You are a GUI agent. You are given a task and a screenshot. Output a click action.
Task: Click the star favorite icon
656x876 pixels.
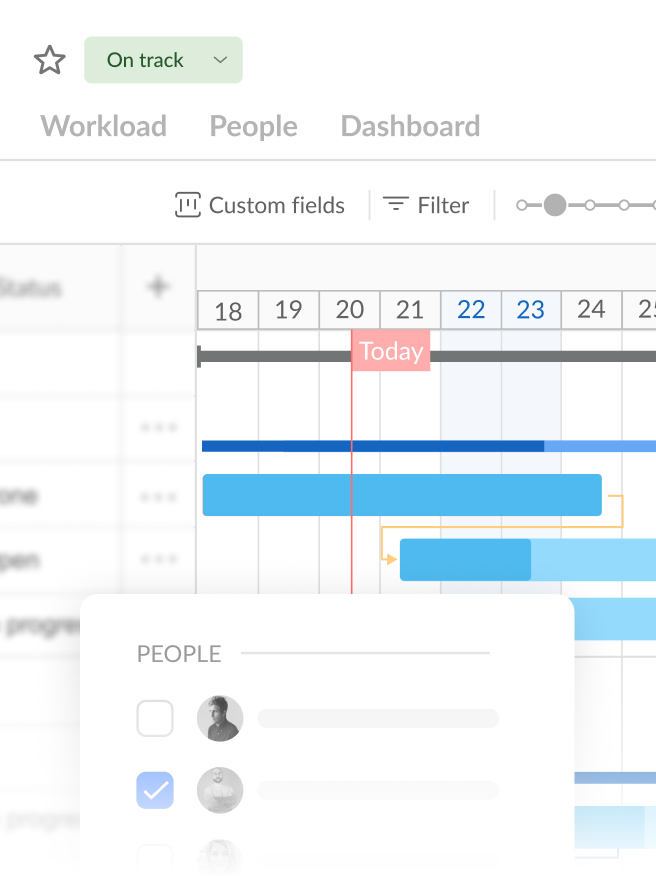[49, 61]
